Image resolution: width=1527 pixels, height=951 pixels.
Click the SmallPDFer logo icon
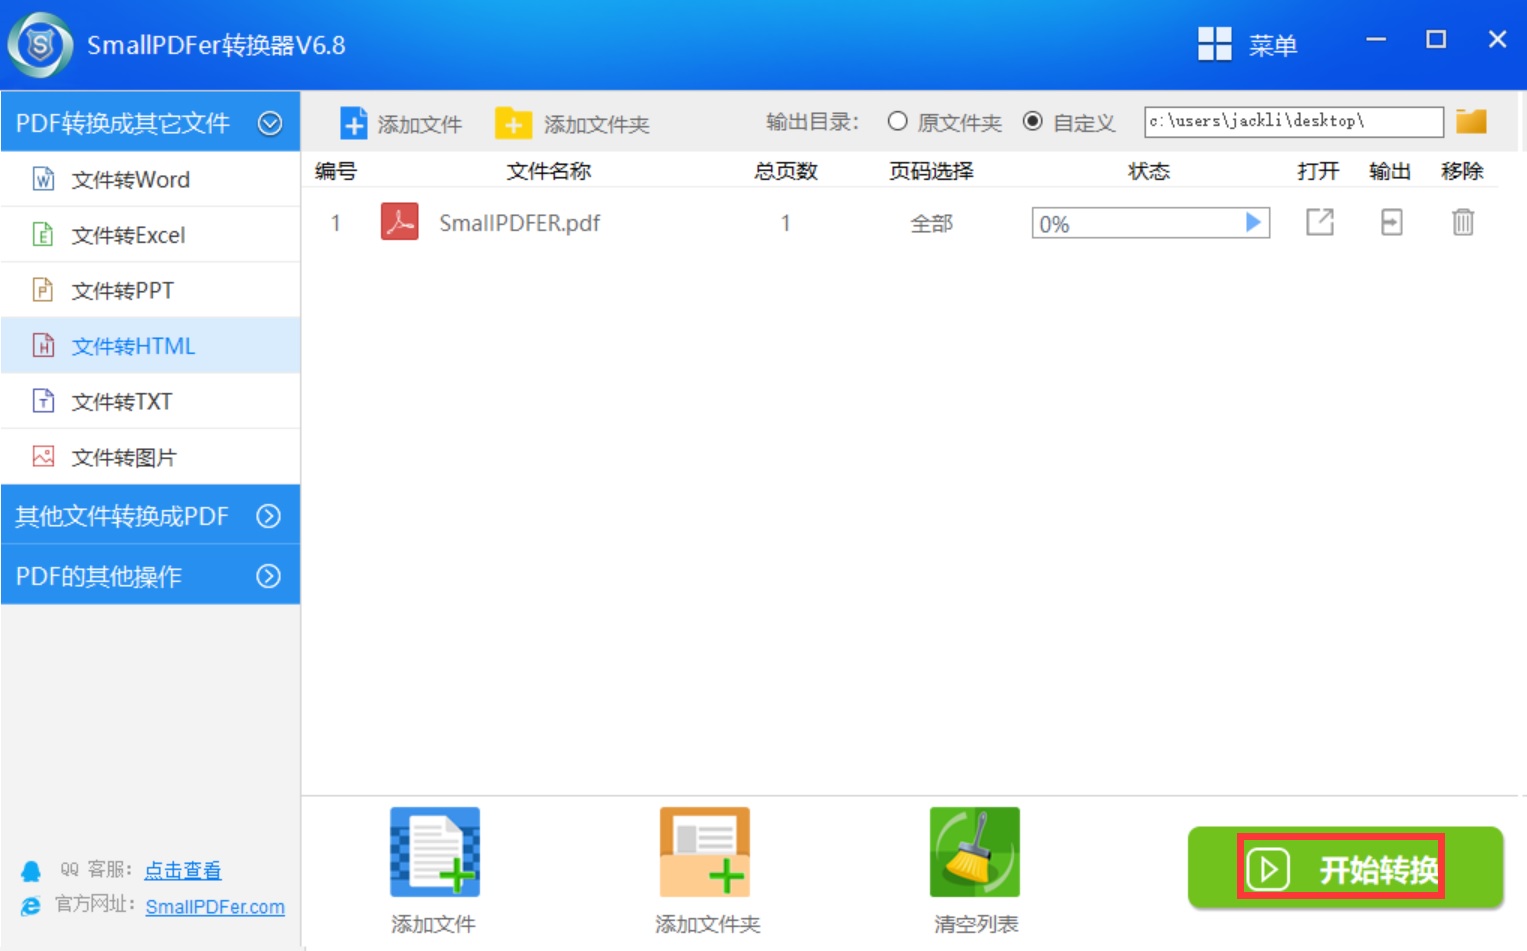pyautogui.click(x=40, y=45)
